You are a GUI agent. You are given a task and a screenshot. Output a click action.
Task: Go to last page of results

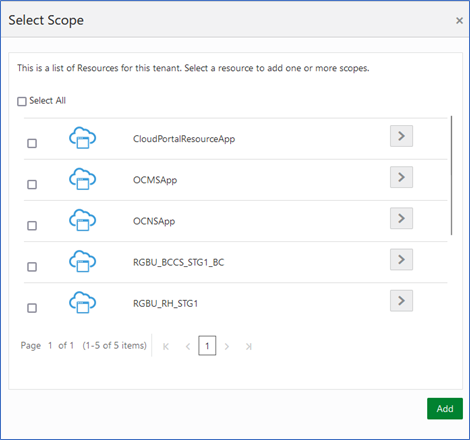pyautogui.click(x=249, y=347)
